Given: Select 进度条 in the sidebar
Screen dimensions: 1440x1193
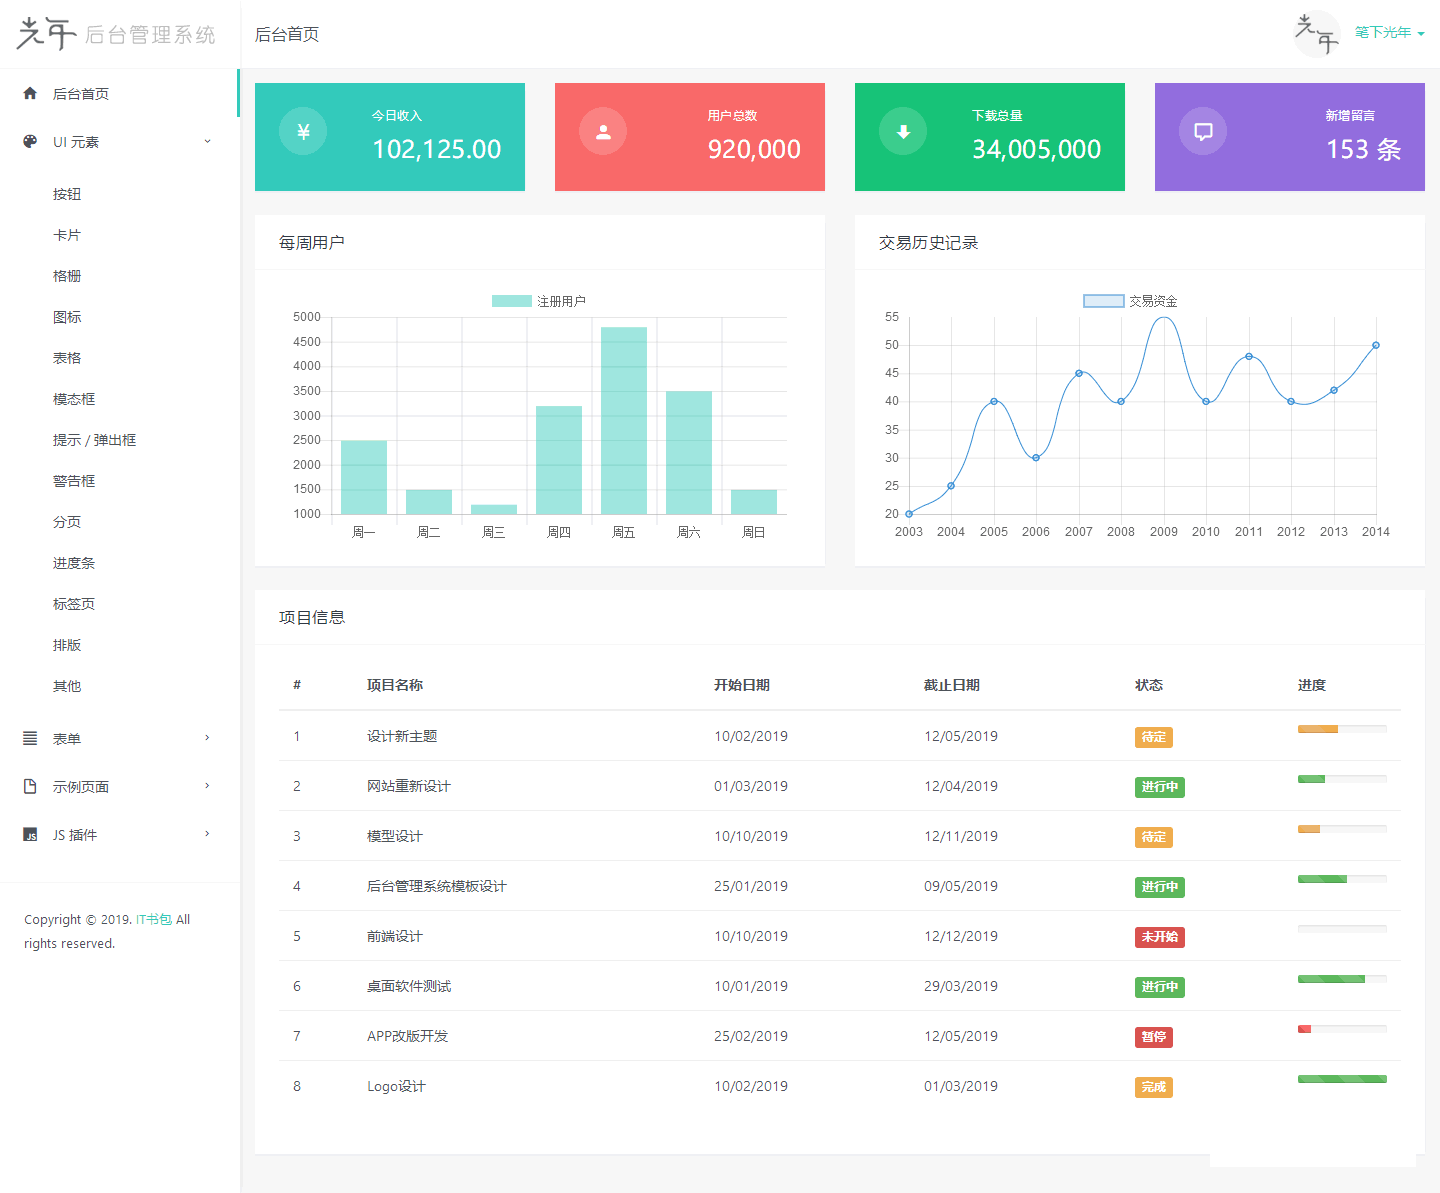Looking at the screenshot, I should tap(74, 562).
